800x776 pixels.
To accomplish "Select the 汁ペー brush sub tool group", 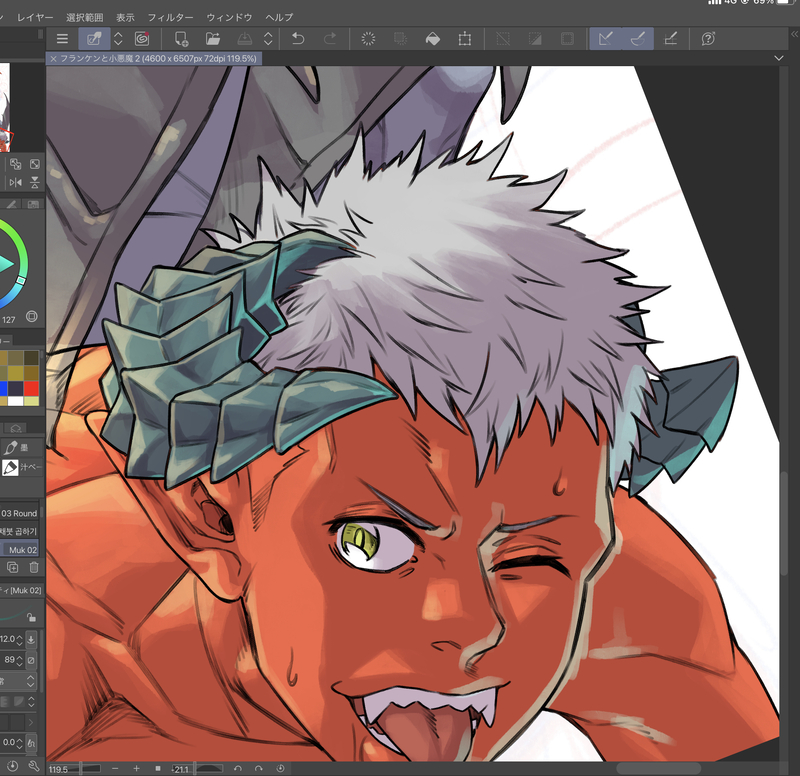I will tap(22, 467).
